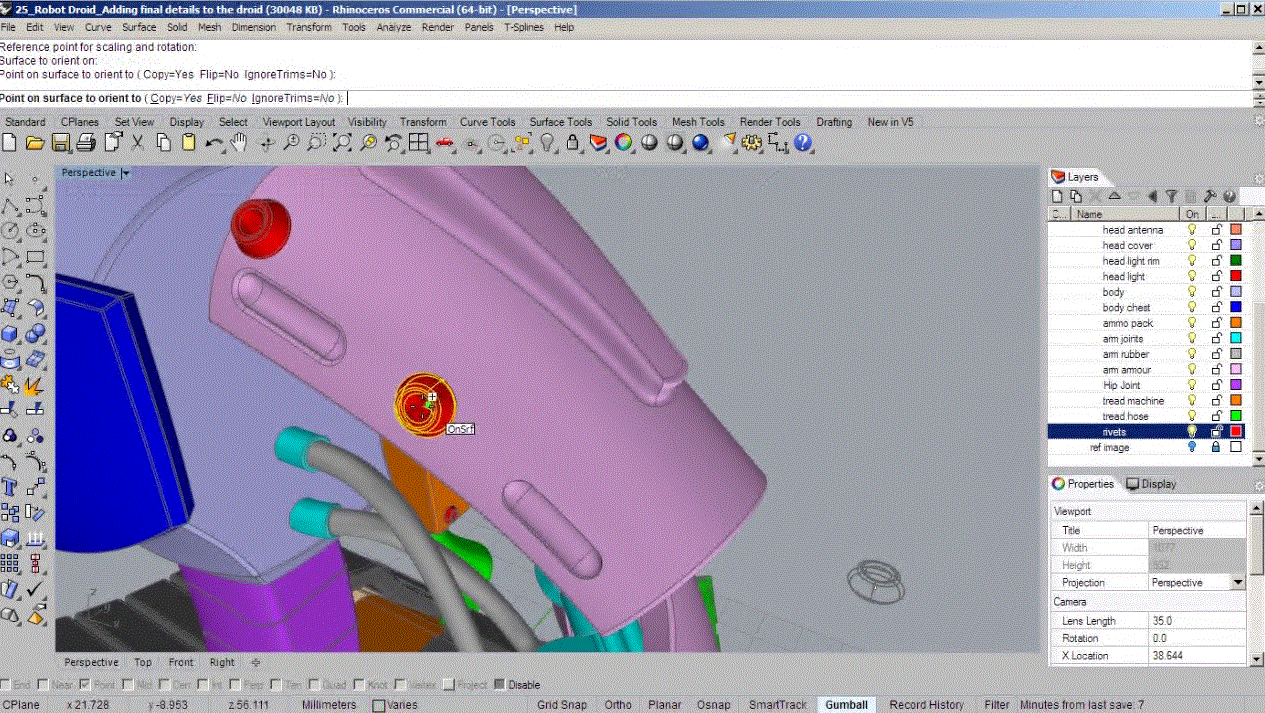Select the Circle tool in left toolbar

pyautogui.click(x=10, y=230)
